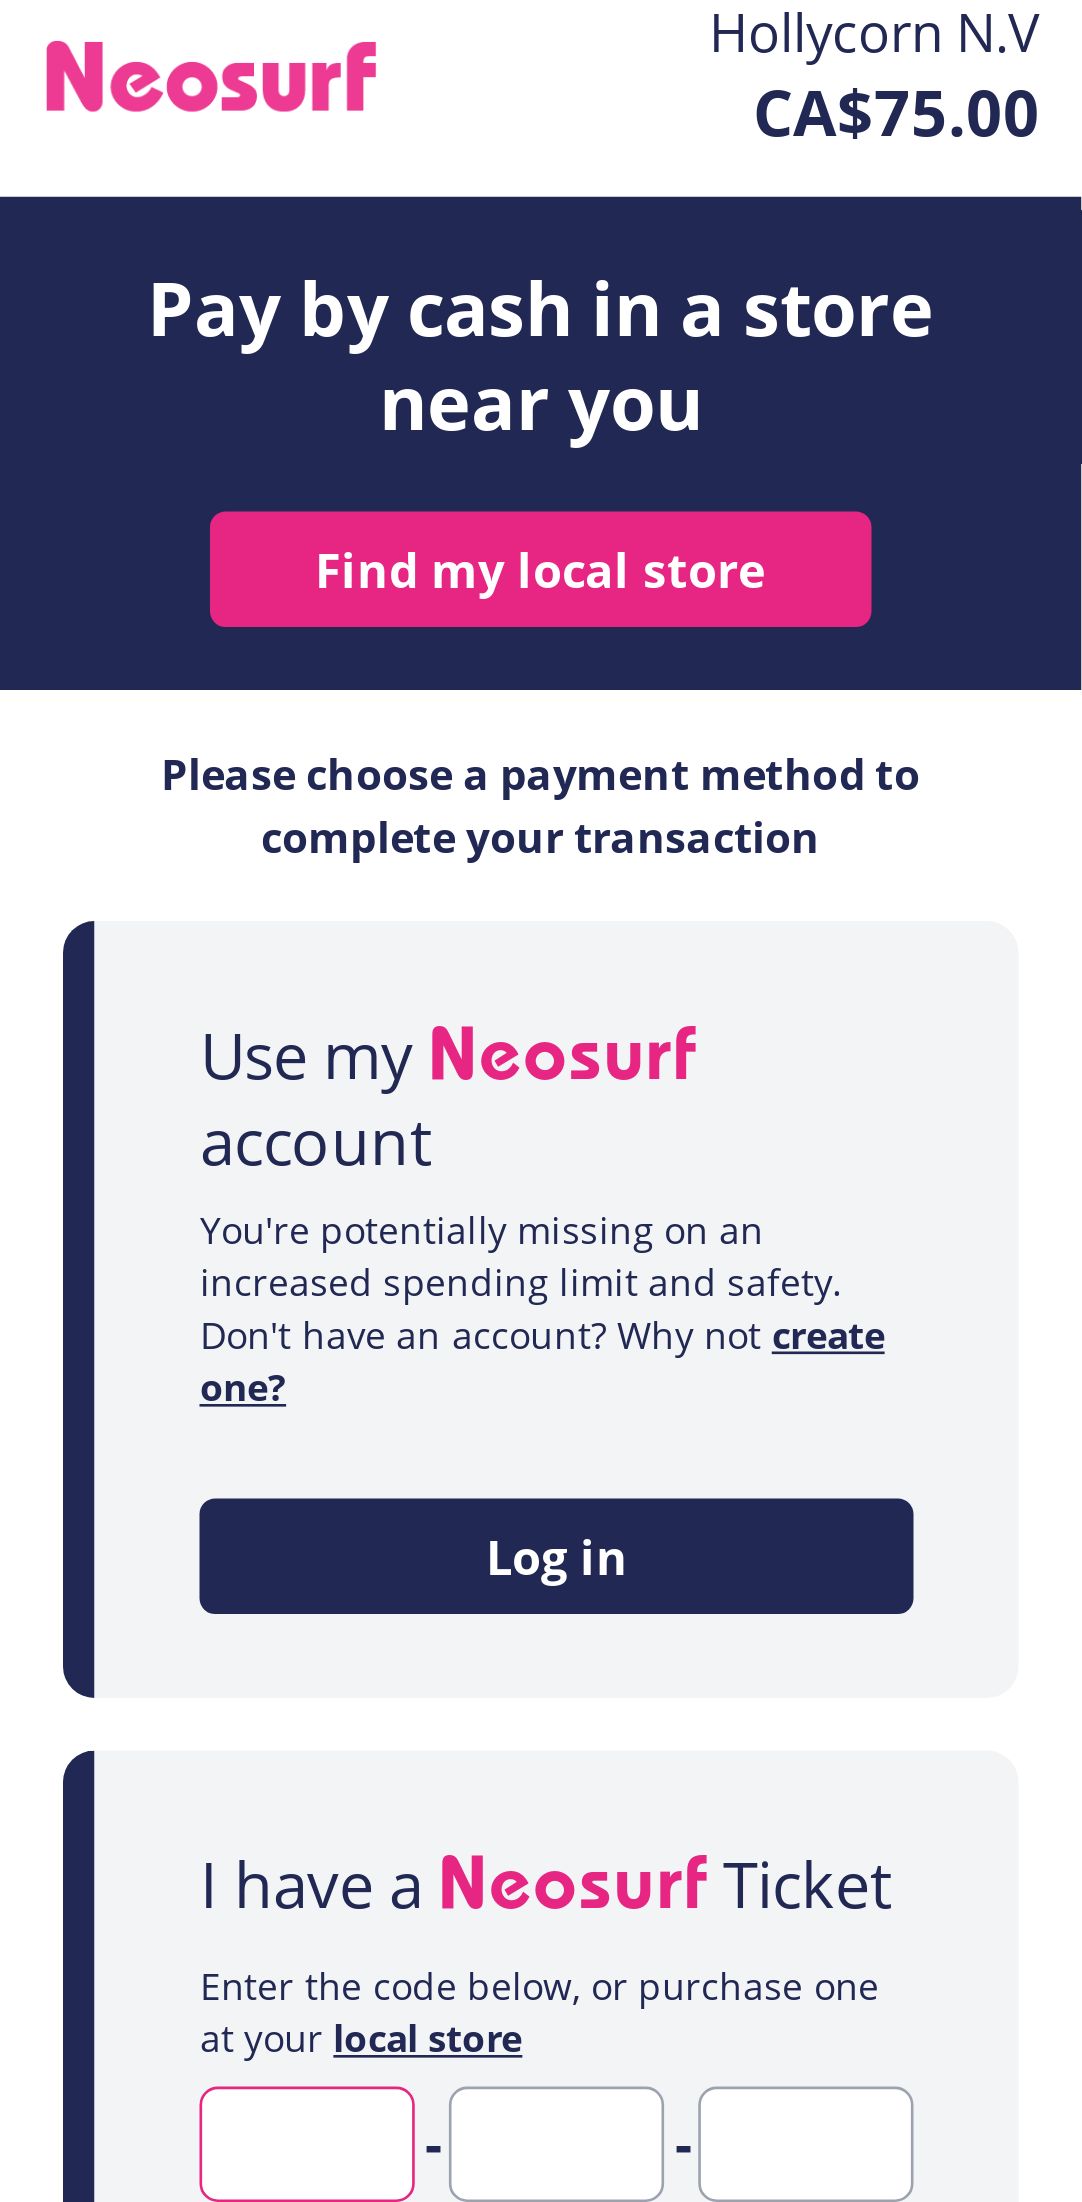1082x2202 pixels.
Task: Focus the first ticket code field
Action: click(x=307, y=2144)
